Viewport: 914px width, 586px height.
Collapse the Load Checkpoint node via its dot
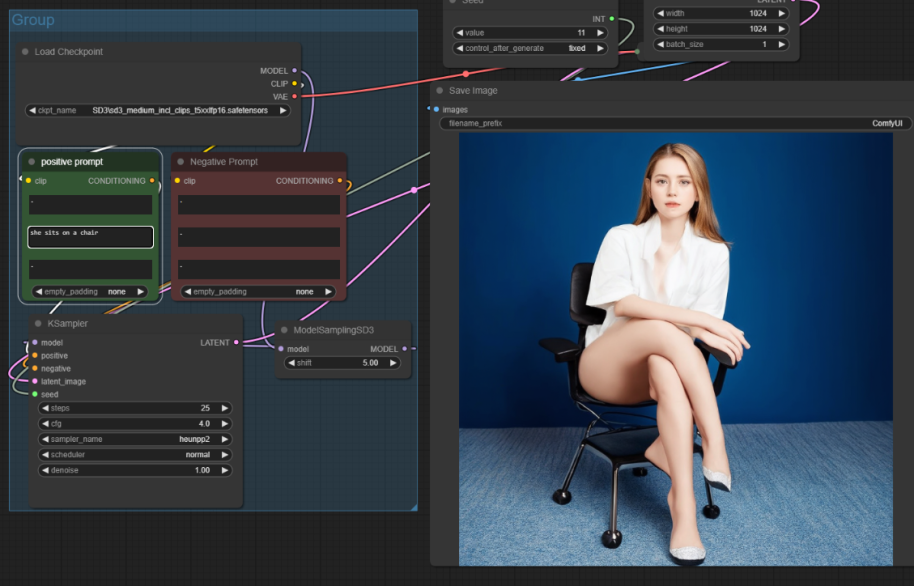(x=25, y=52)
